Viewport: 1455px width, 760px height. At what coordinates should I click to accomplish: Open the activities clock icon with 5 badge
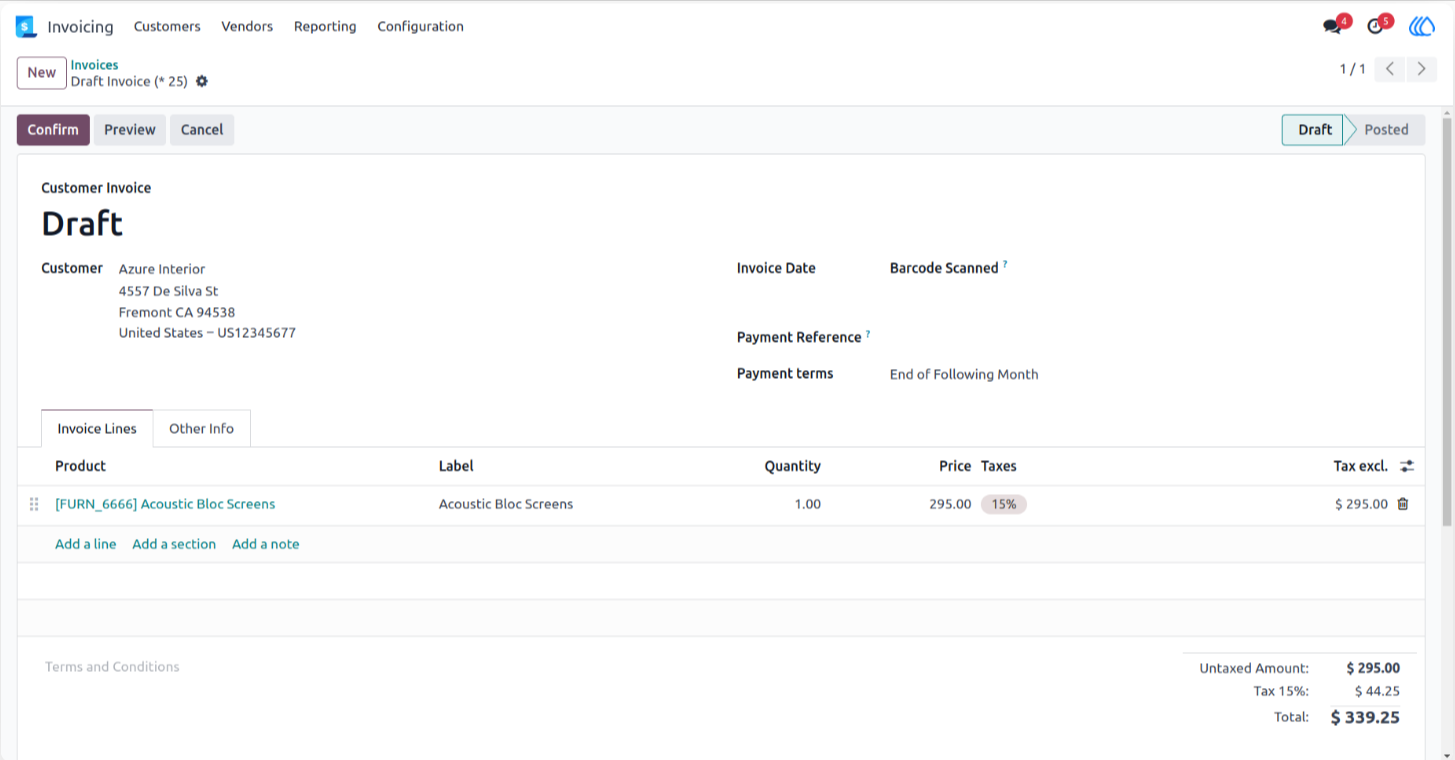(1375, 27)
